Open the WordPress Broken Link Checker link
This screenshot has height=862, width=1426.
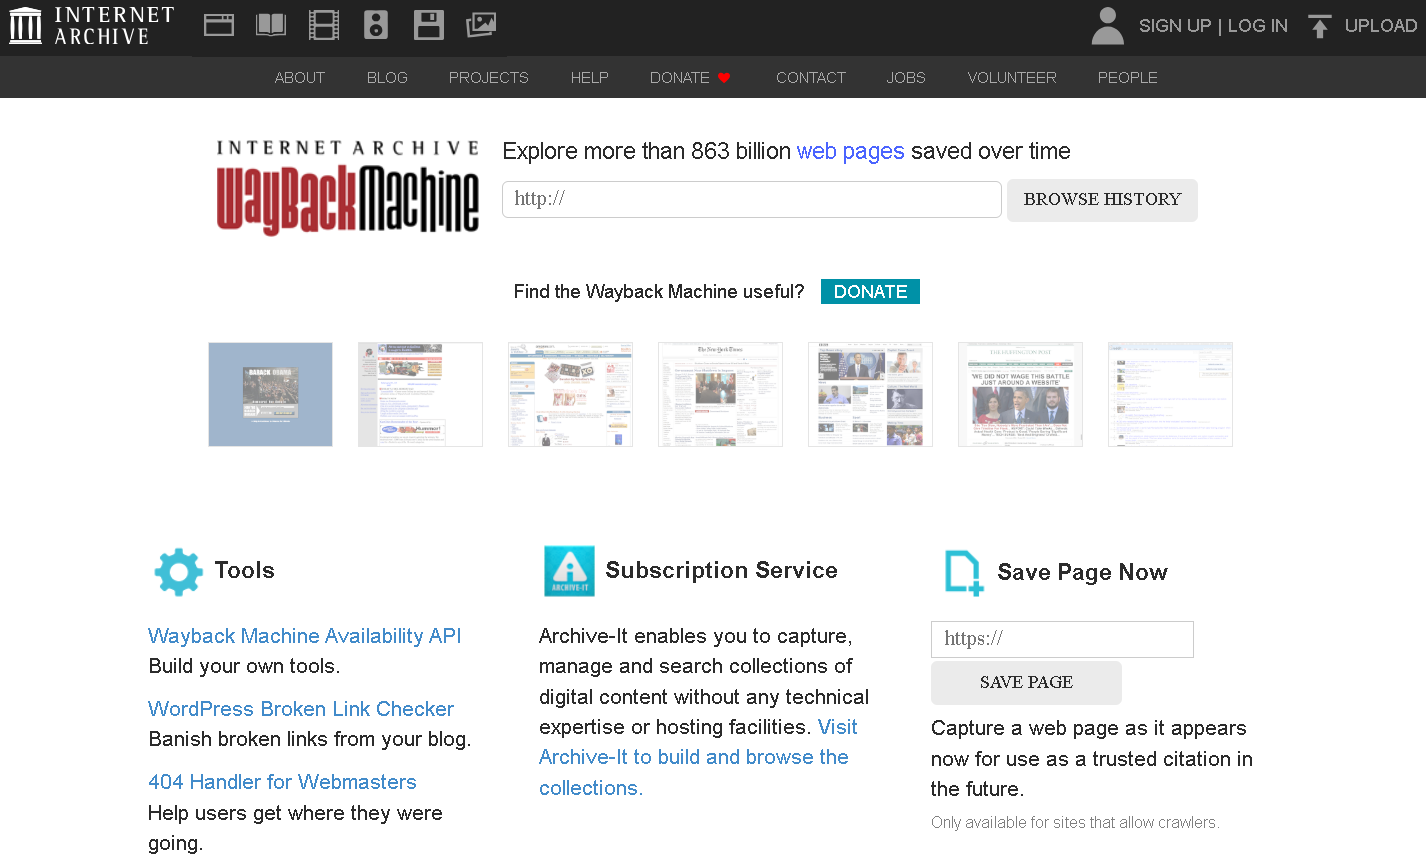(301, 709)
